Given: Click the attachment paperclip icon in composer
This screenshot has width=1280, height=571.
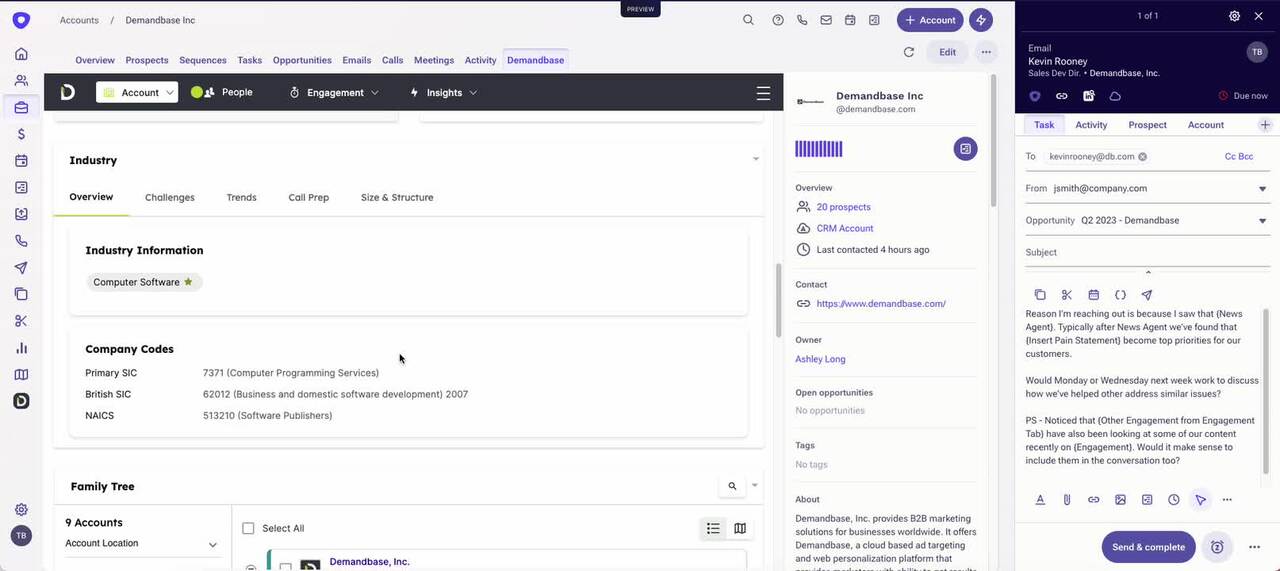Looking at the screenshot, I should 1067,500.
